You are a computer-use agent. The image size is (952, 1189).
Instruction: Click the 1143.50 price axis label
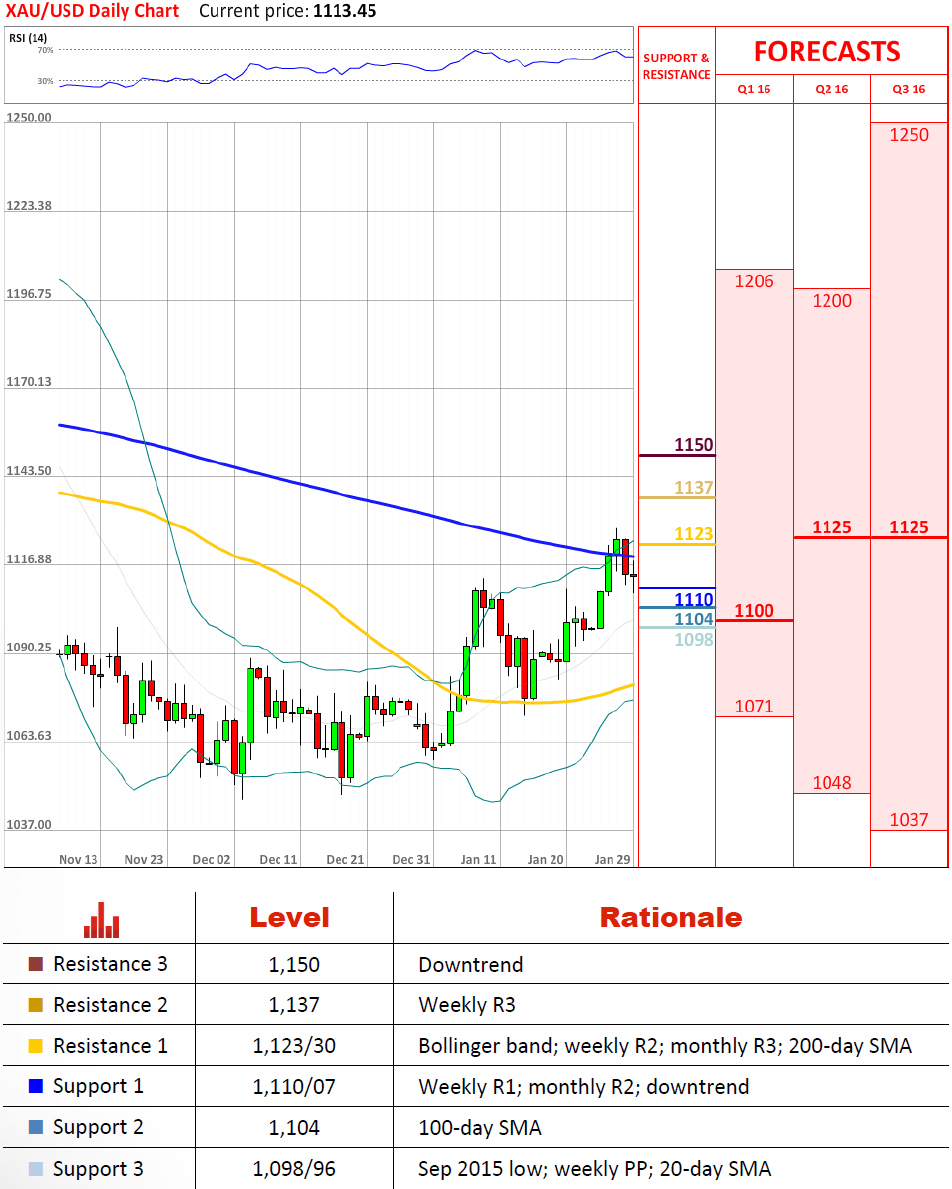click(29, 471)
